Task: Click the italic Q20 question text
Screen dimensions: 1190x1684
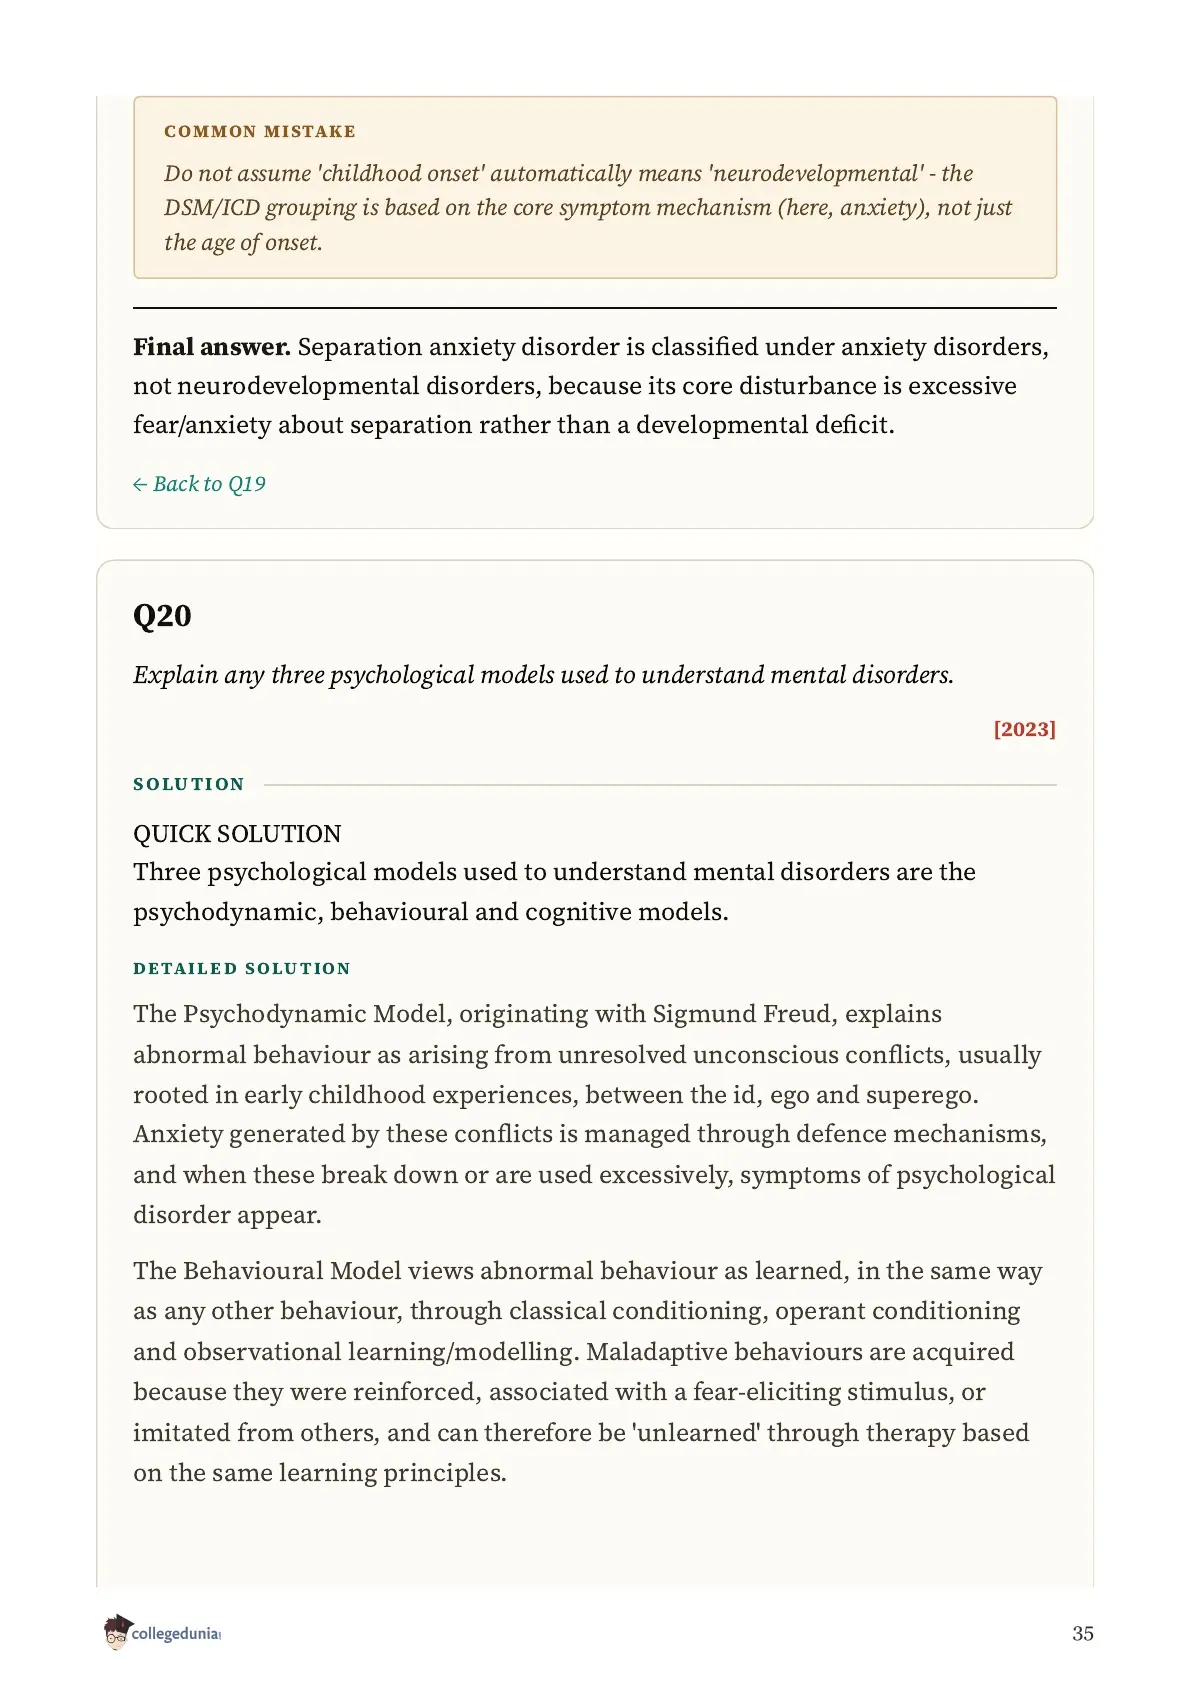Action: click(543, 675)
